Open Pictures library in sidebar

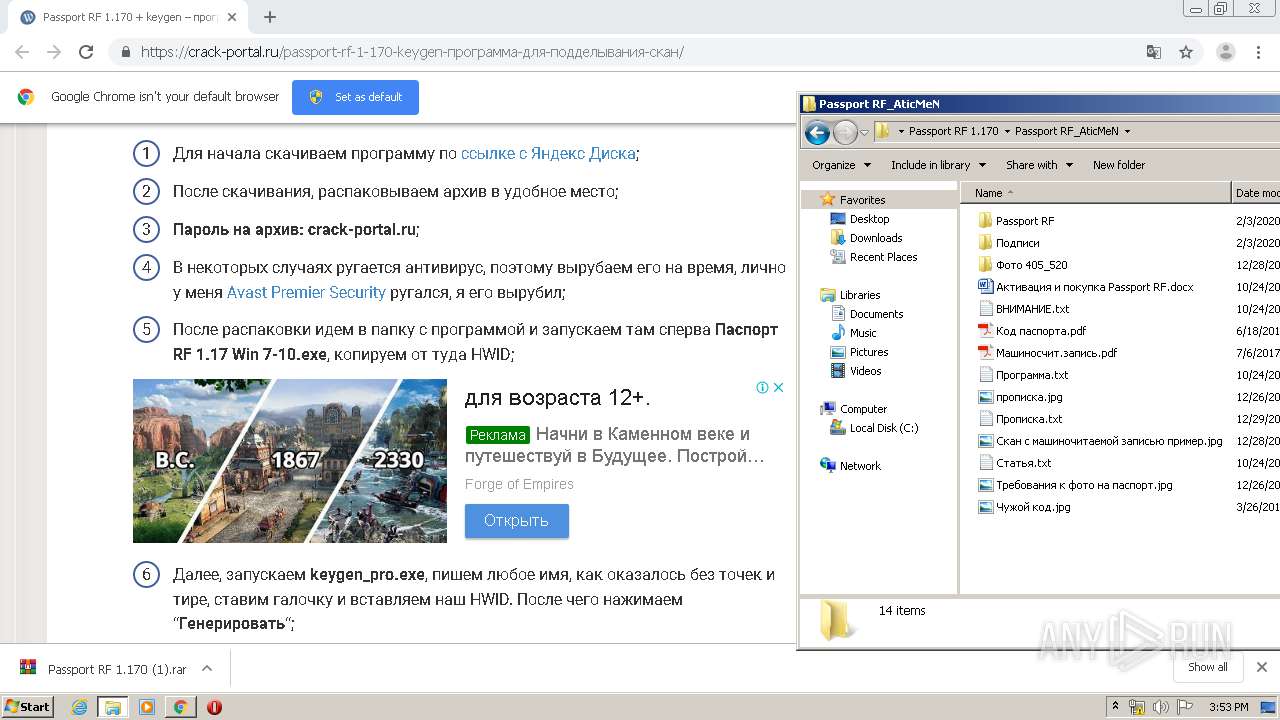click(859, 352)
